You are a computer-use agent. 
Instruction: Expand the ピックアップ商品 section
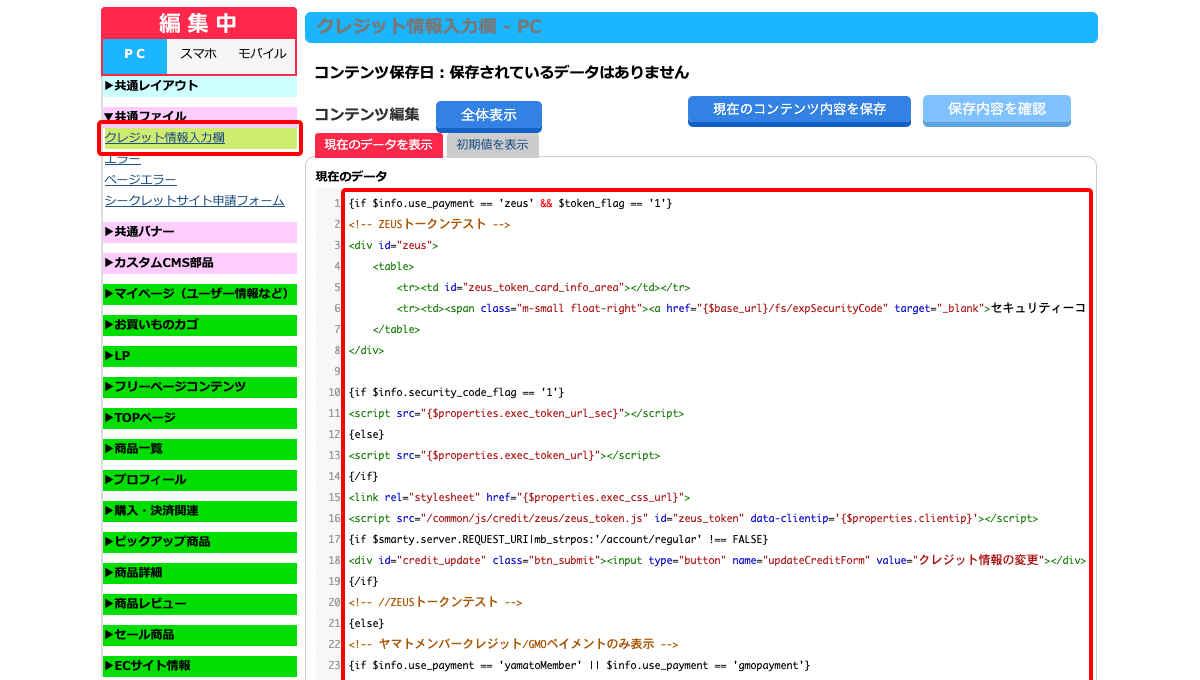(200, 542)
